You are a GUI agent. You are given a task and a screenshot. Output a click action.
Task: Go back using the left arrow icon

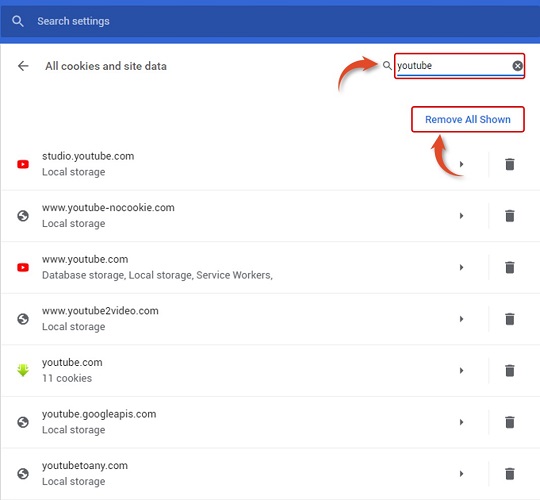pos(23,66)
